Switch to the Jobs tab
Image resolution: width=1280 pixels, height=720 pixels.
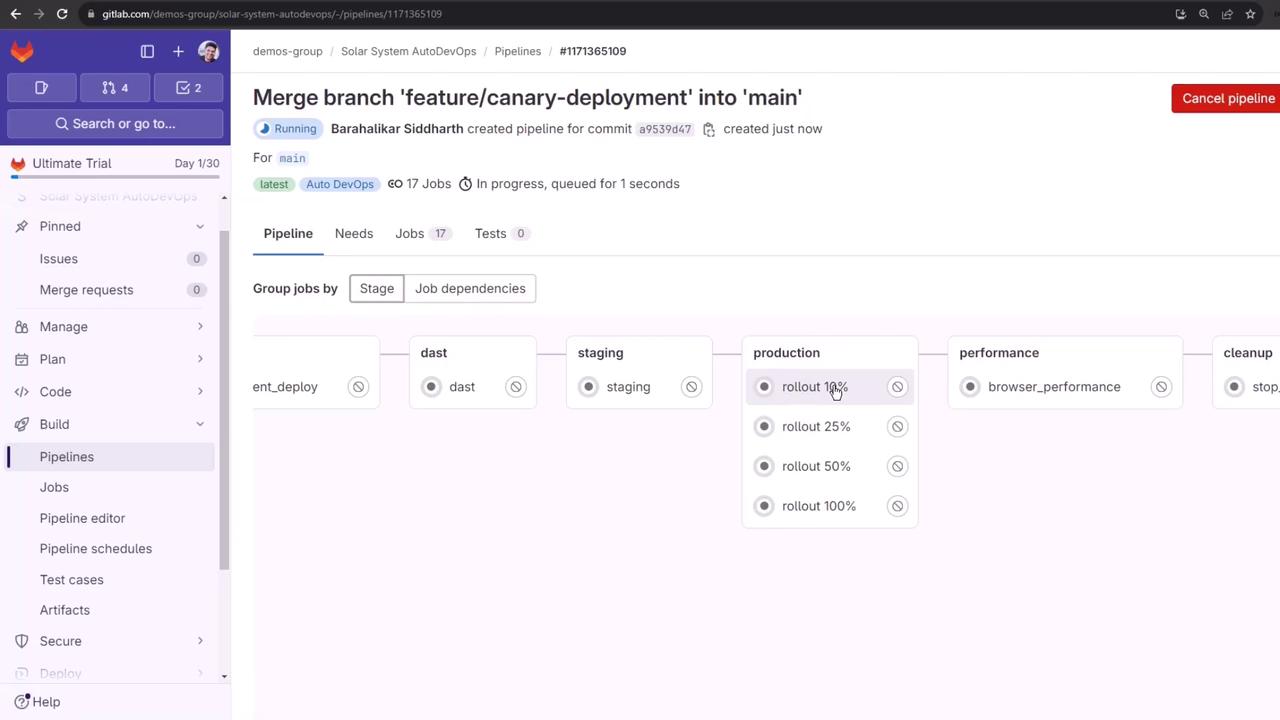(410, 234)
